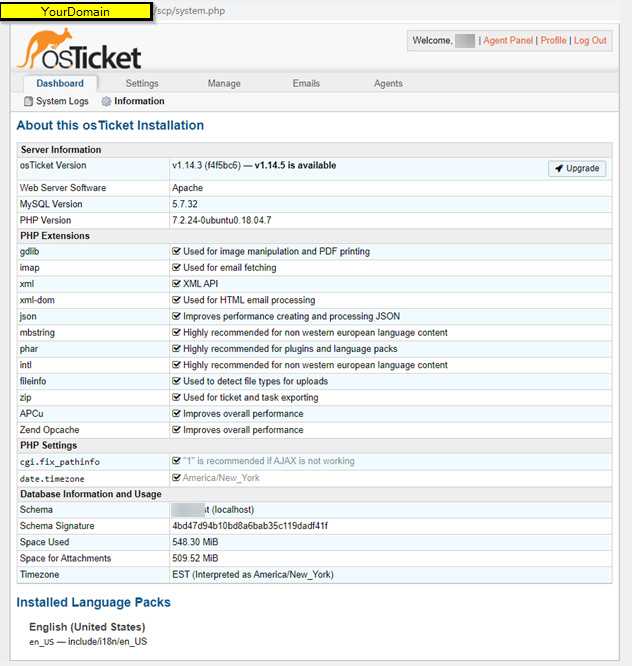
Task: Click the Log Out link
Action: pos(590,41)
